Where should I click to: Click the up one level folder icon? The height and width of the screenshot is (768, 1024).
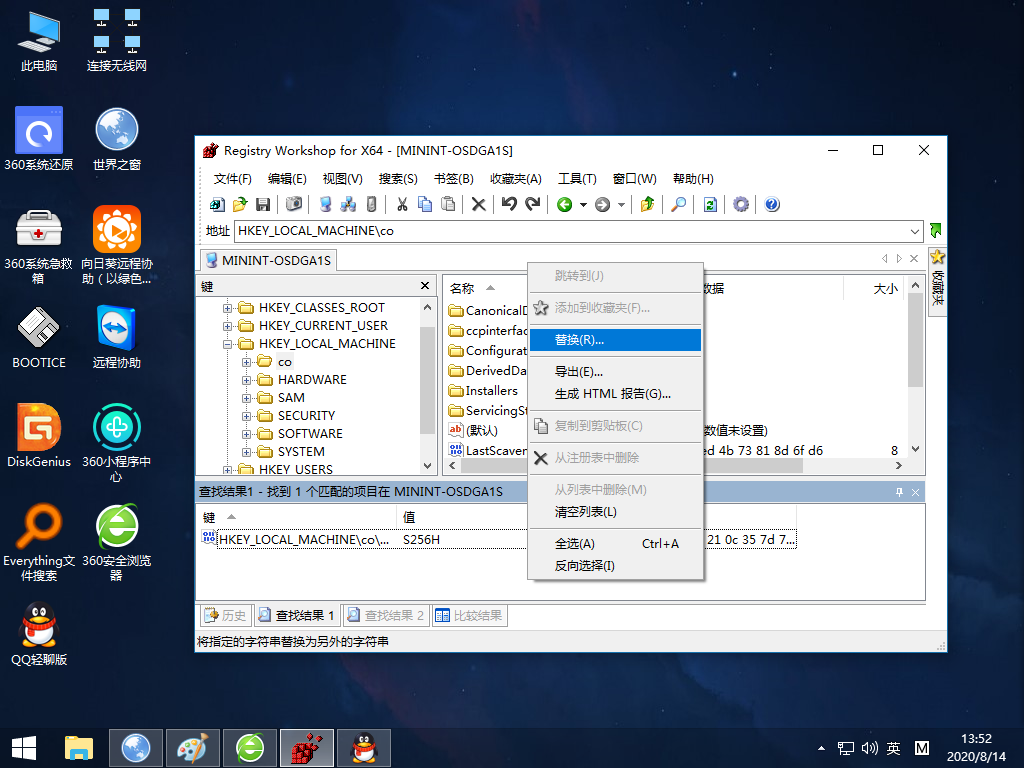click(647, 204)
